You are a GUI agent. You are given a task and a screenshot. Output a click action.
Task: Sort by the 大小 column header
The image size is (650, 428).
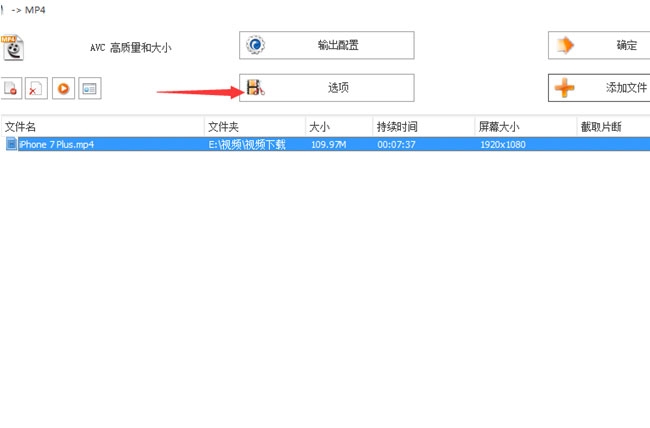(339, 127)
